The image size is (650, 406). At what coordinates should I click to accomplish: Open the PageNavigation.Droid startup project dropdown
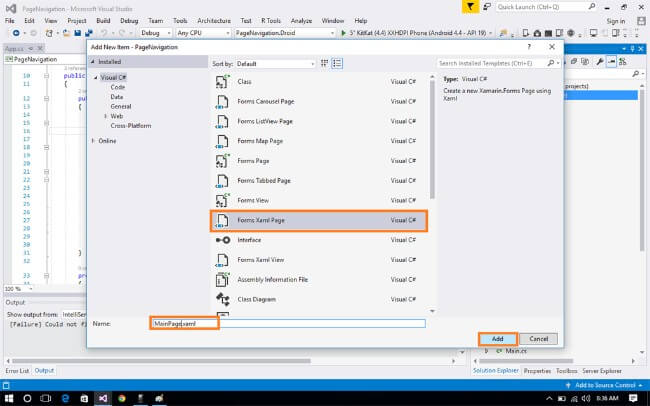point(285,33)
